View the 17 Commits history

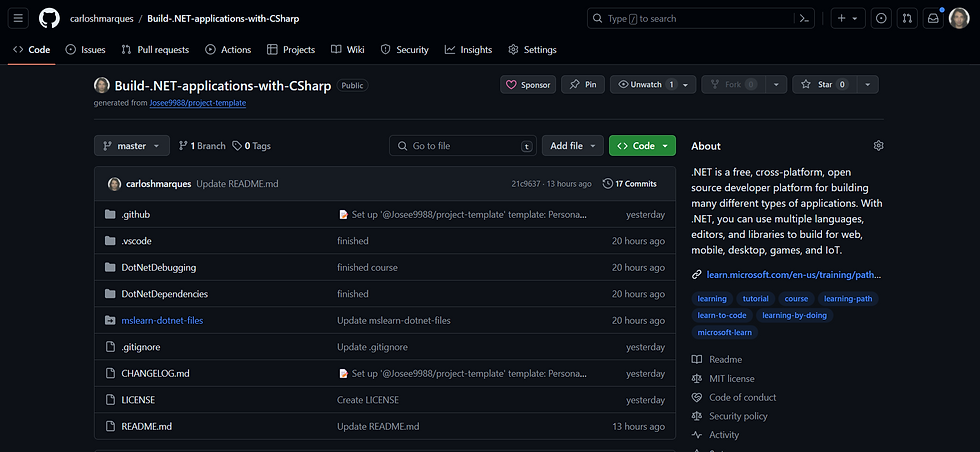click(x=629, y=184)
